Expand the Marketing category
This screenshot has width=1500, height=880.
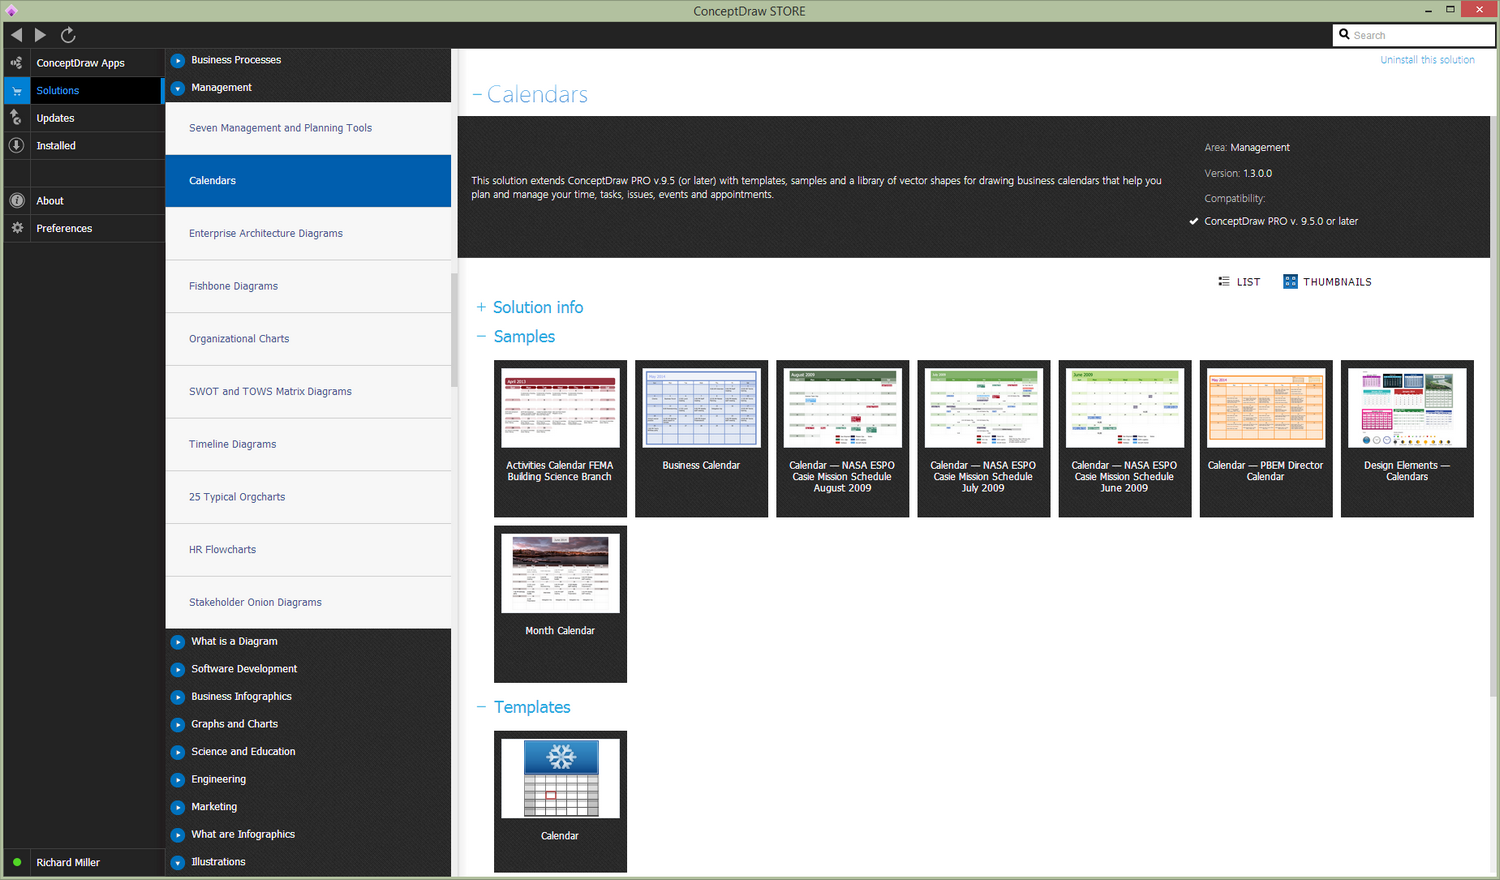click(x=178, y=807)
